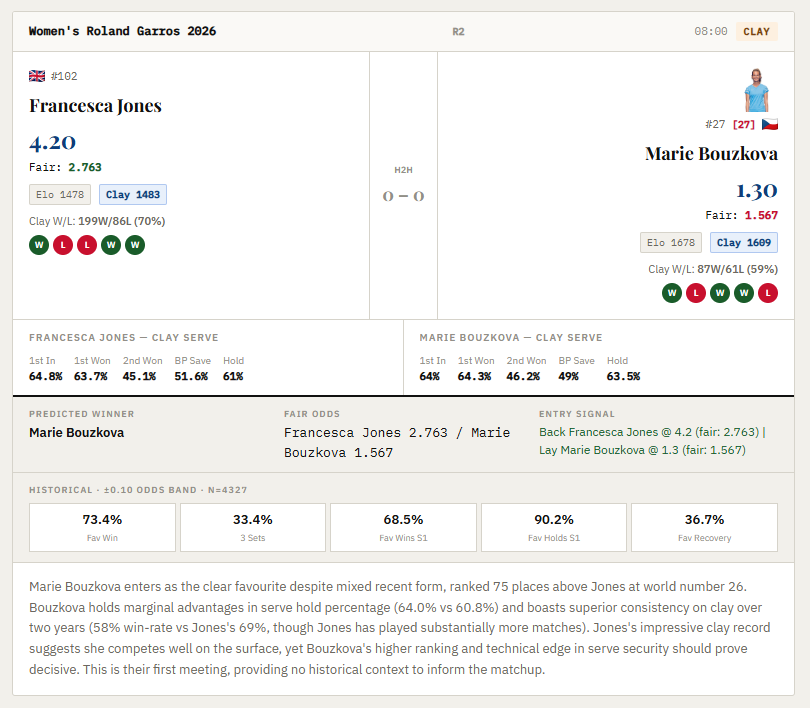The height and width of the screenshot is (708, 810).
Task: Click Francesca Jones's third form circle (L)
Action: [87, 245]
